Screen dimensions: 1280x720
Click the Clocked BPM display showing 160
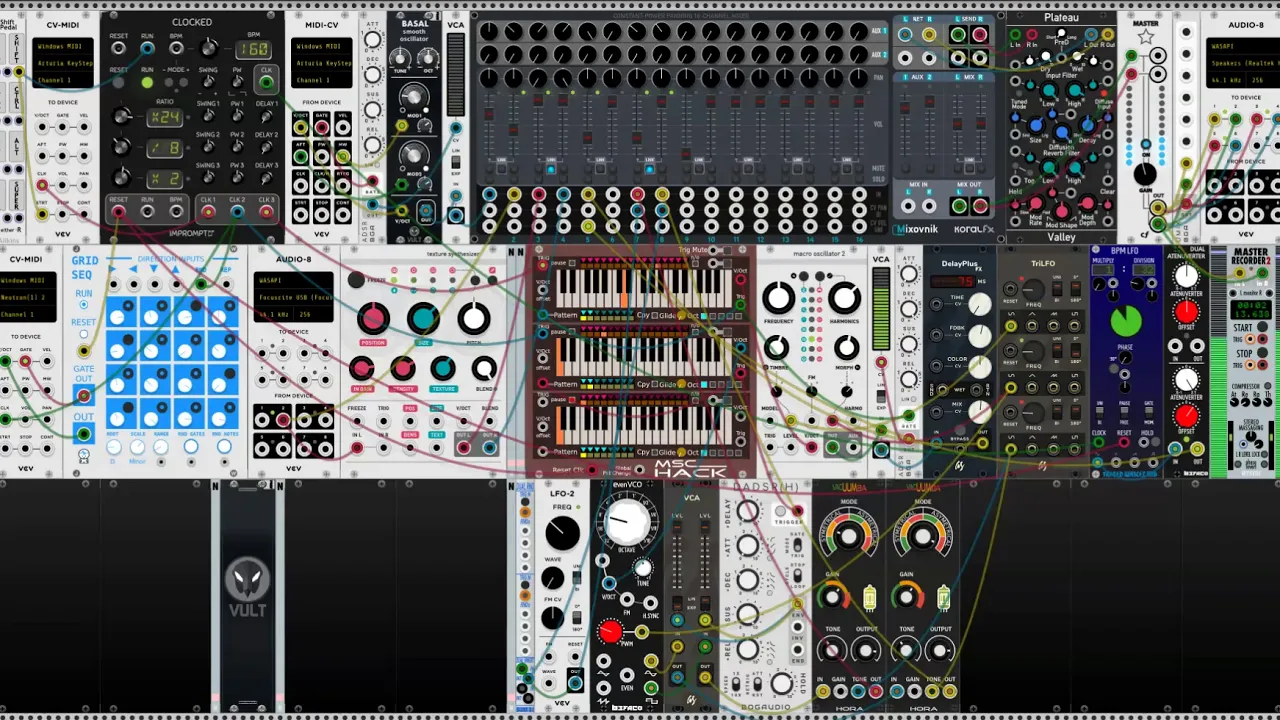(254, 49)
